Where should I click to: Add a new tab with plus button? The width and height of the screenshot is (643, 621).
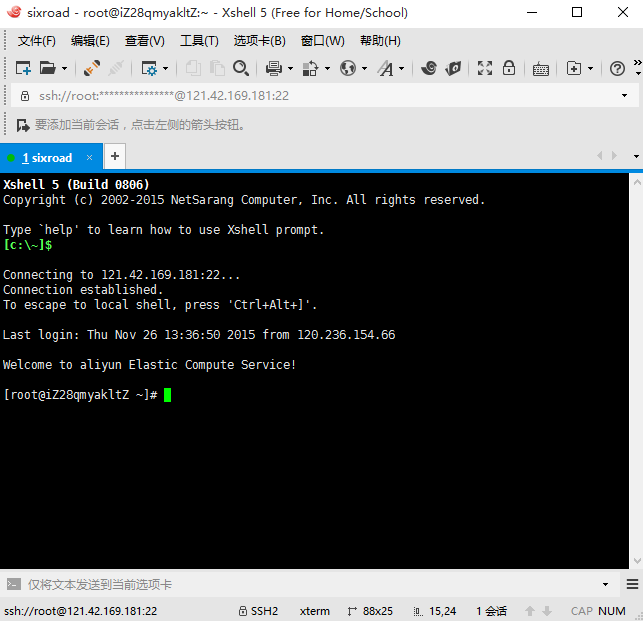pyautogui.click(x=115, y=157)
